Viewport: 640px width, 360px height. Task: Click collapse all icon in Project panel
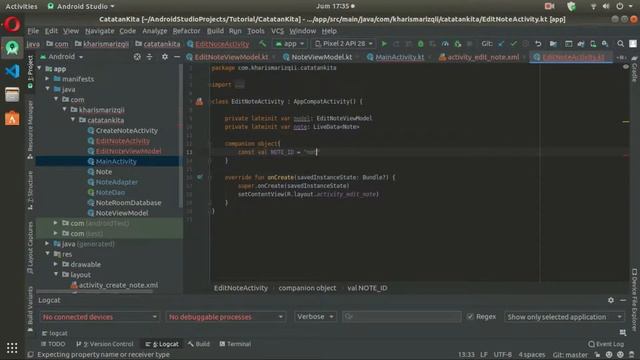point(149,57)
